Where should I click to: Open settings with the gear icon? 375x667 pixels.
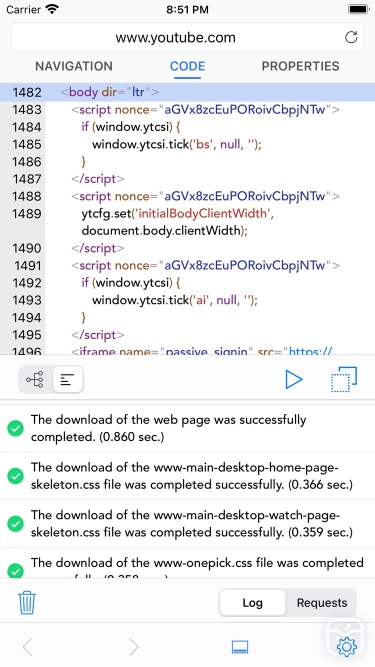pos(347,647)
